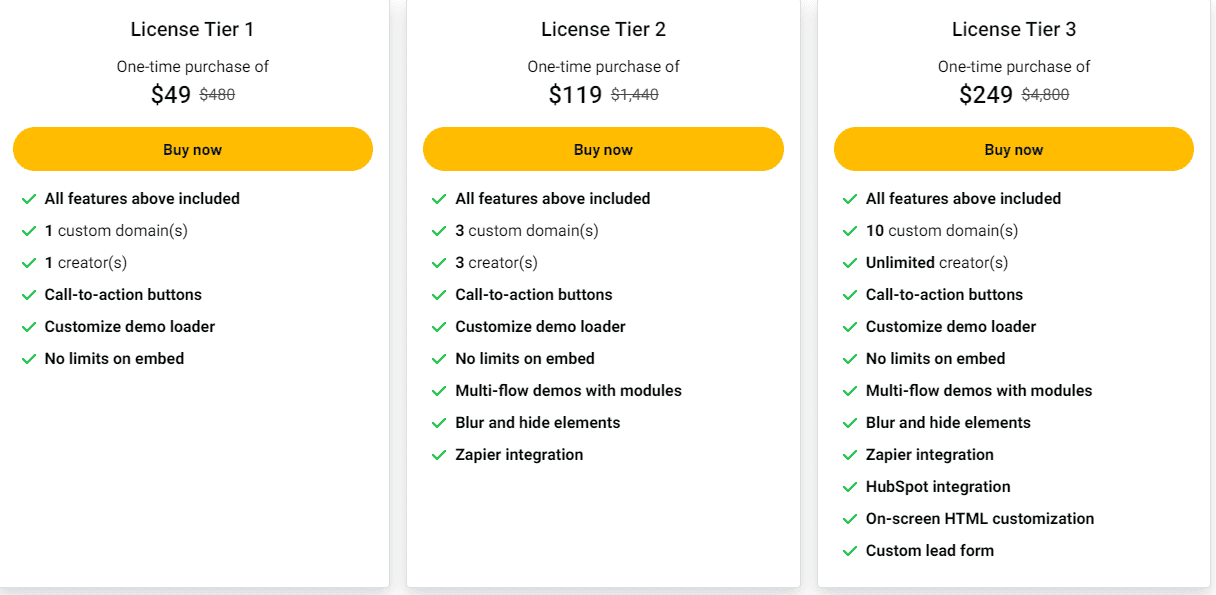1216x595 pixels.
Task: Click the checkmark next to "No limits on embed" in Tier 1
Action: pyautogui.click(x=29, y=358)
